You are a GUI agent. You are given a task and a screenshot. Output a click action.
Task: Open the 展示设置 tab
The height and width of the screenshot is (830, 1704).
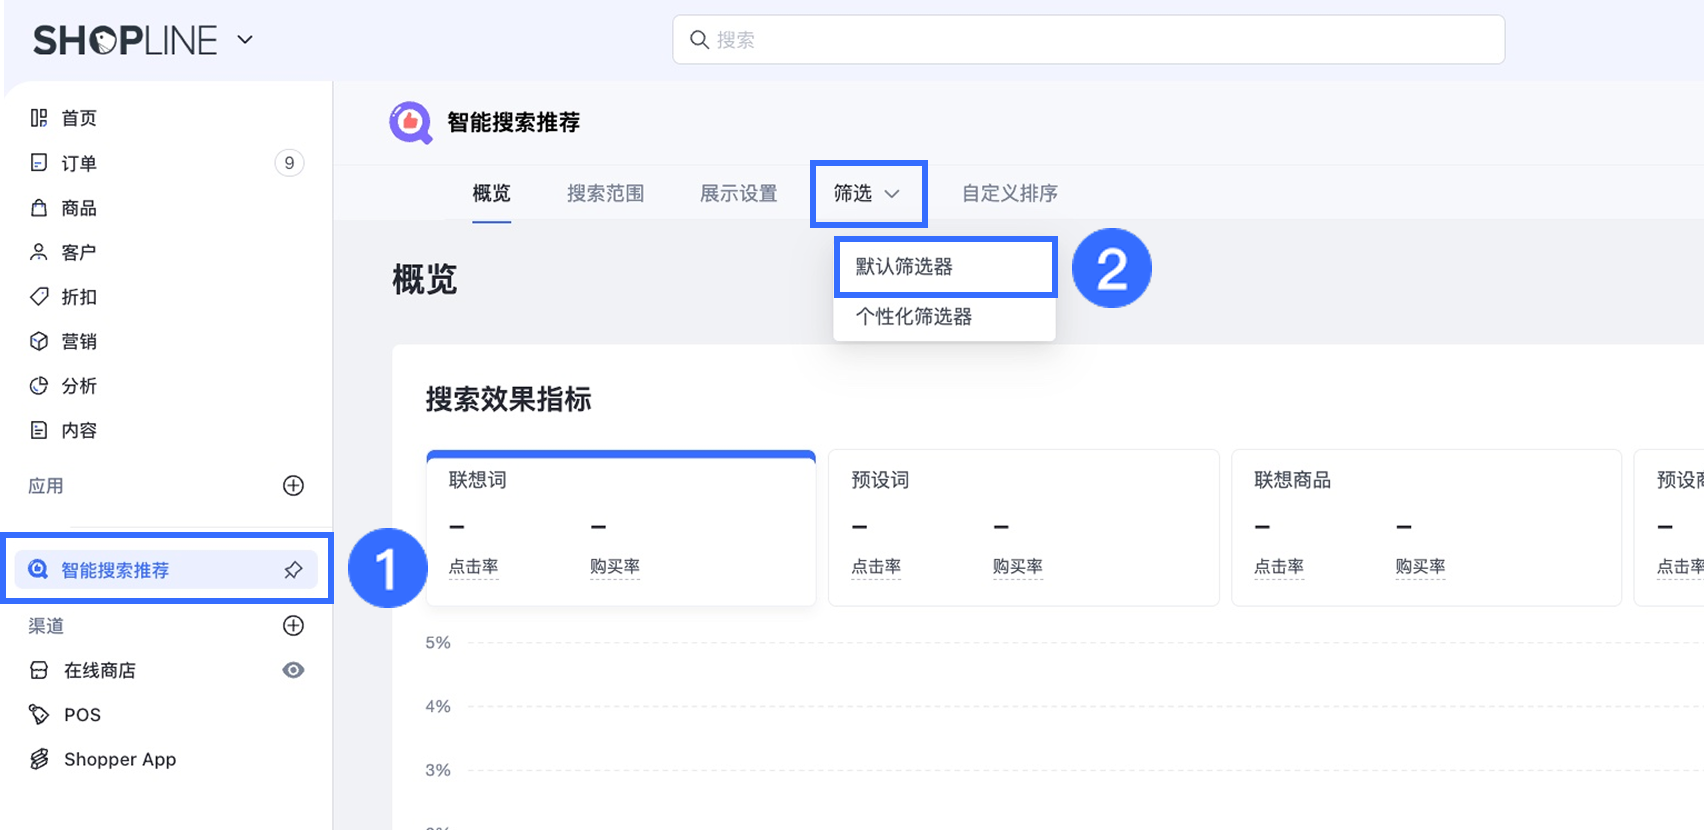(738, 193)
